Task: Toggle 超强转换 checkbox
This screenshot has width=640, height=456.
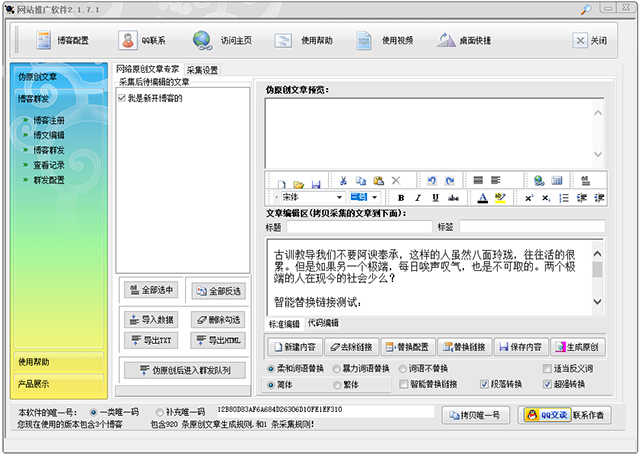Action: [547, 384]
